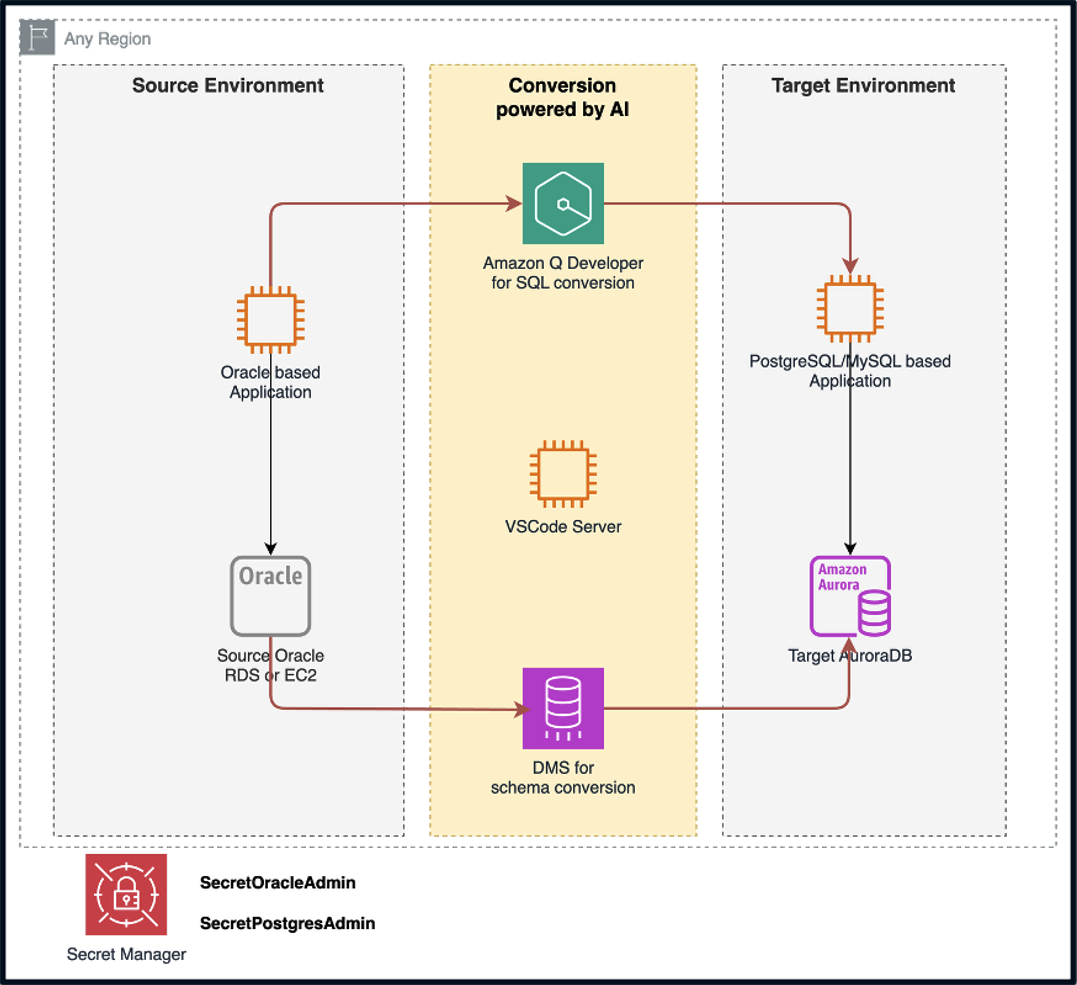
Task: Click the Conversion powered by AI heading
Action: pyautogui.click(x=562, y=97)
